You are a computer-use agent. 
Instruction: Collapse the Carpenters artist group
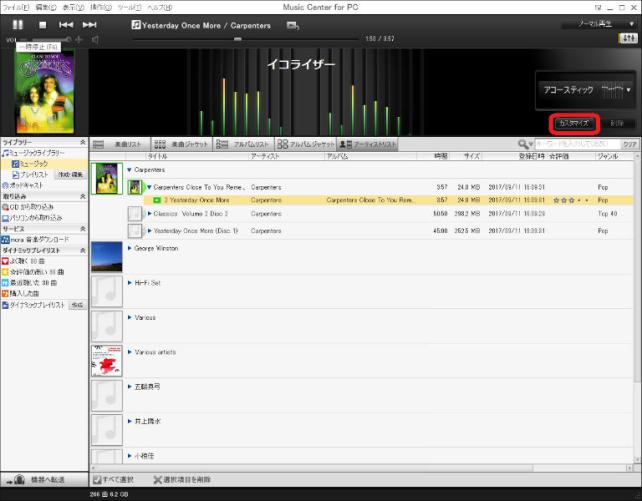coord(129,170)
